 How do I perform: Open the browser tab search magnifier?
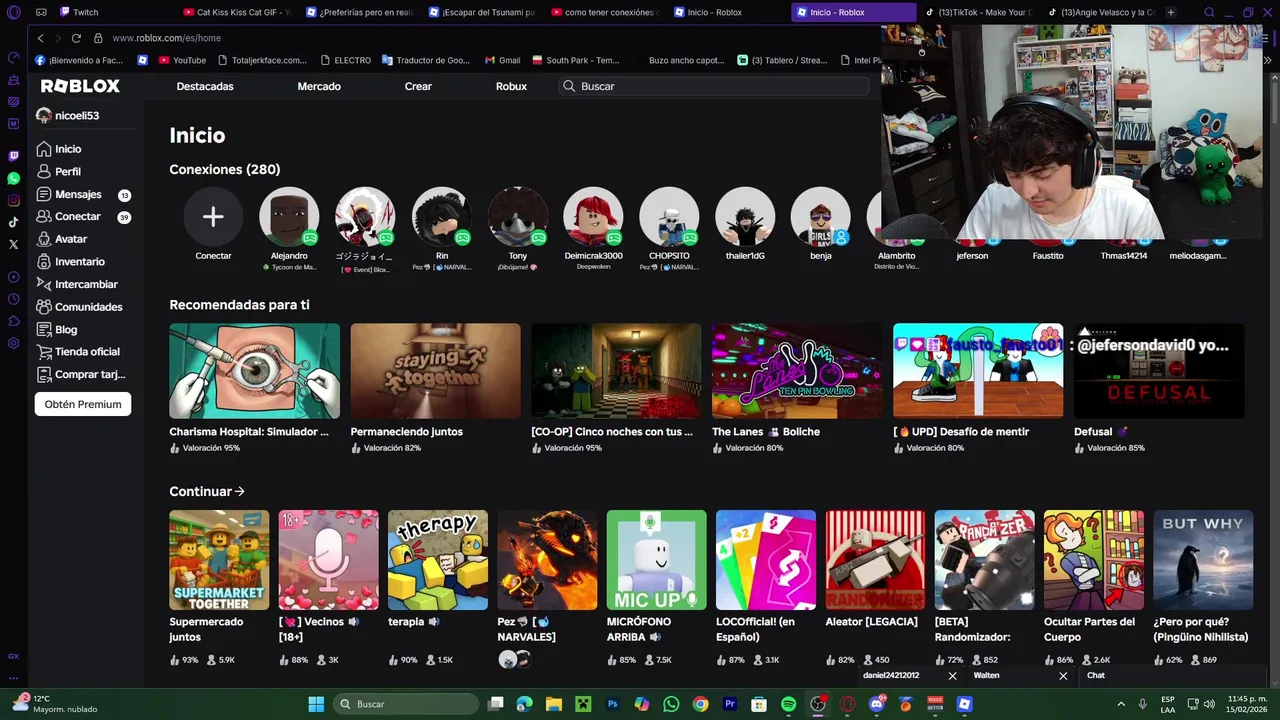coord(1209,12)
